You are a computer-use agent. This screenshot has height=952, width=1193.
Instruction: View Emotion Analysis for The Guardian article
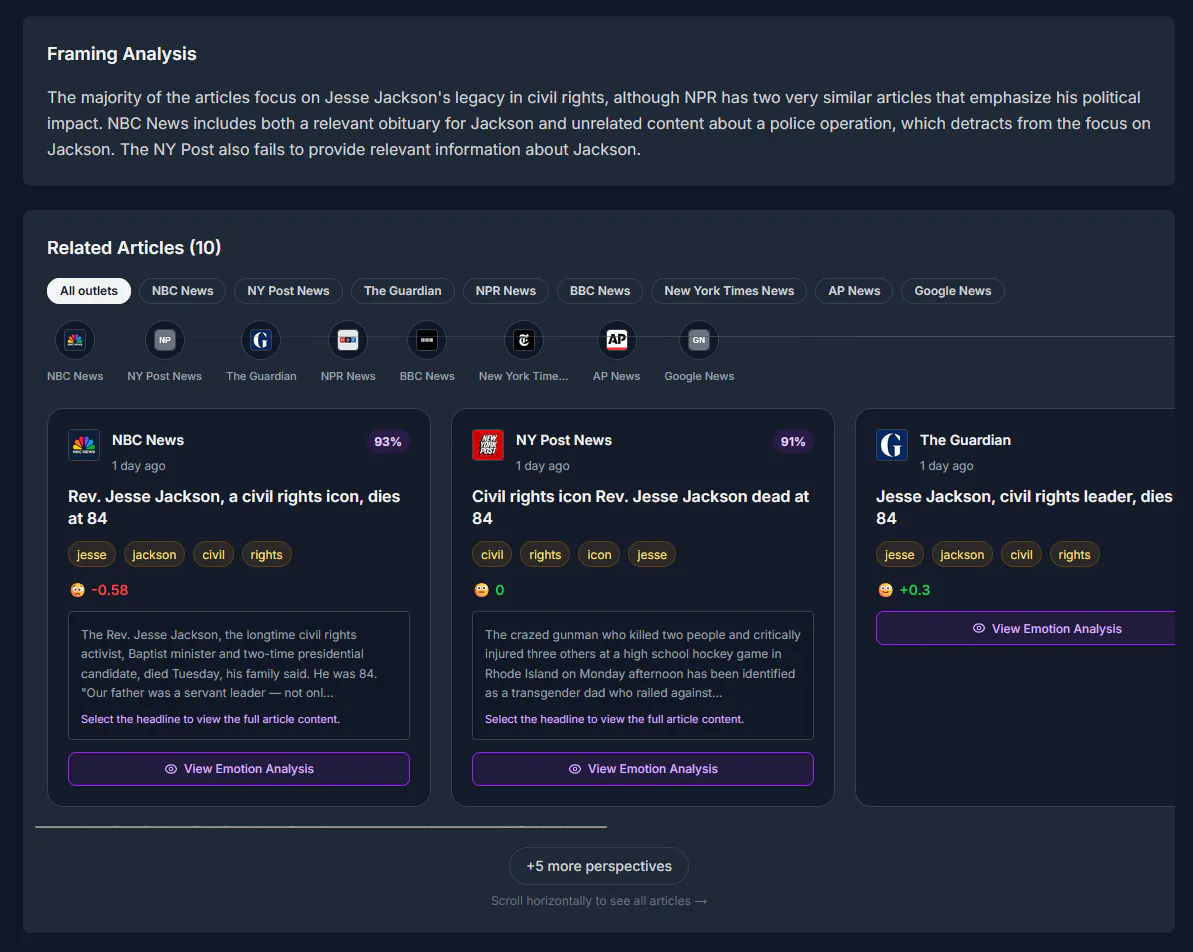click(x=1026, y=629)
